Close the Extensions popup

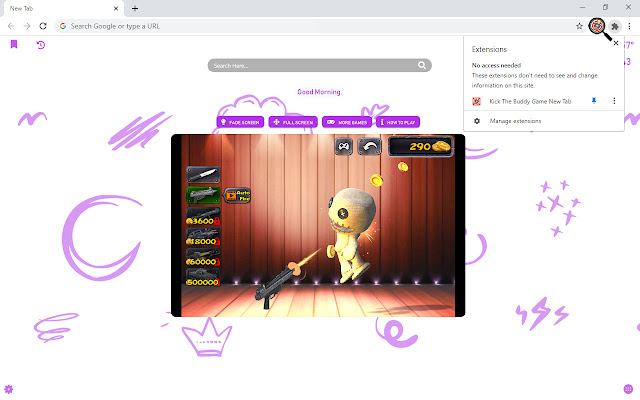coord(616,43)
